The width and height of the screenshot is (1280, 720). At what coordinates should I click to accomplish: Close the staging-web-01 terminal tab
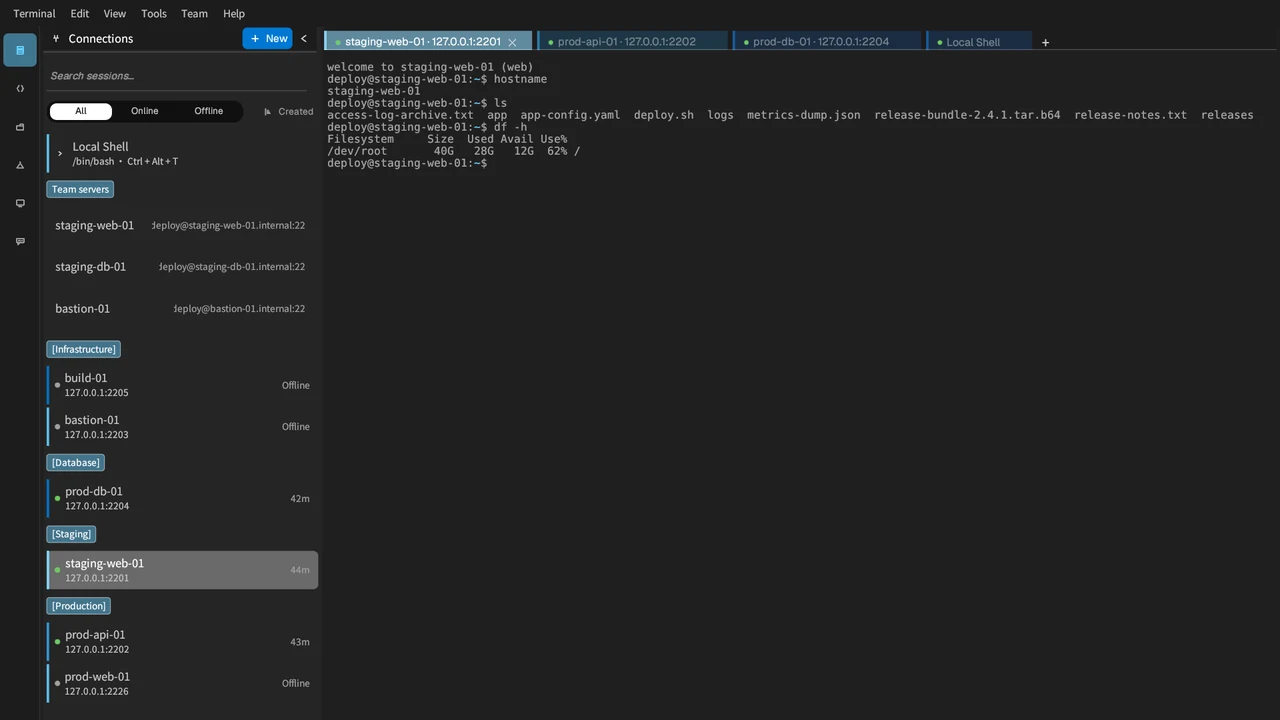[512, 42]
